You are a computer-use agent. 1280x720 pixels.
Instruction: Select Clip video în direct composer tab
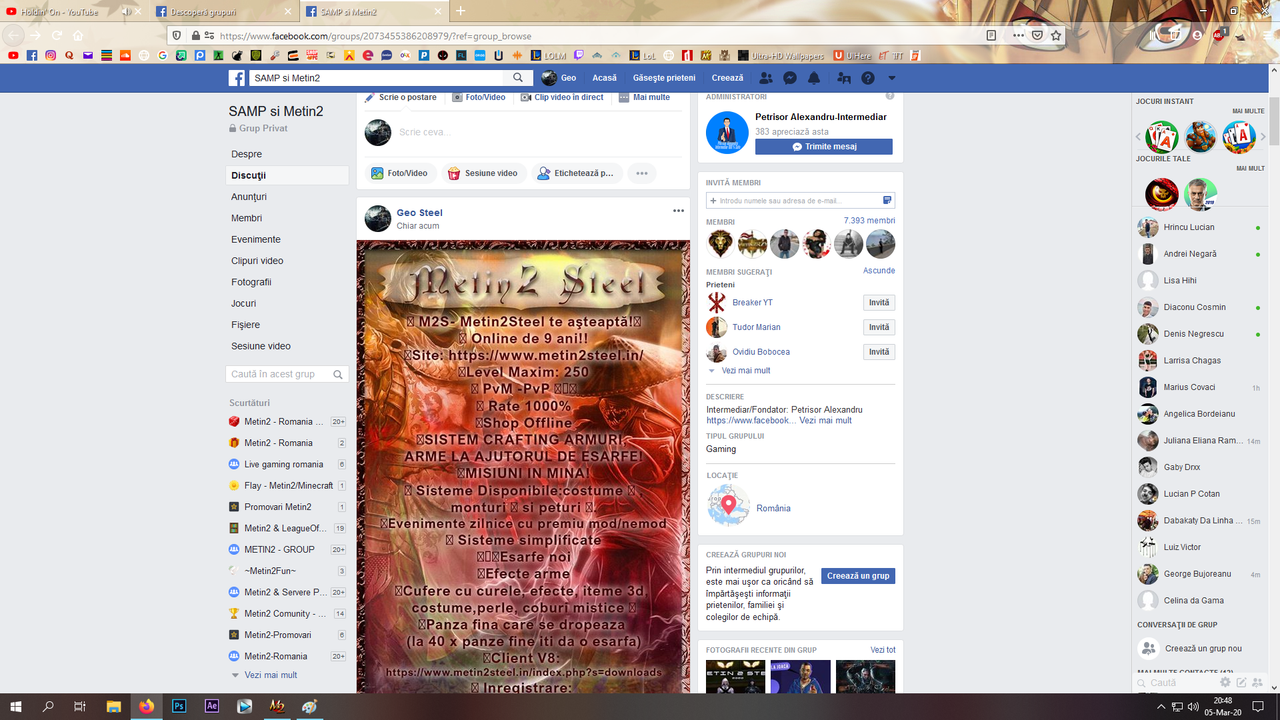click(561, 97)
